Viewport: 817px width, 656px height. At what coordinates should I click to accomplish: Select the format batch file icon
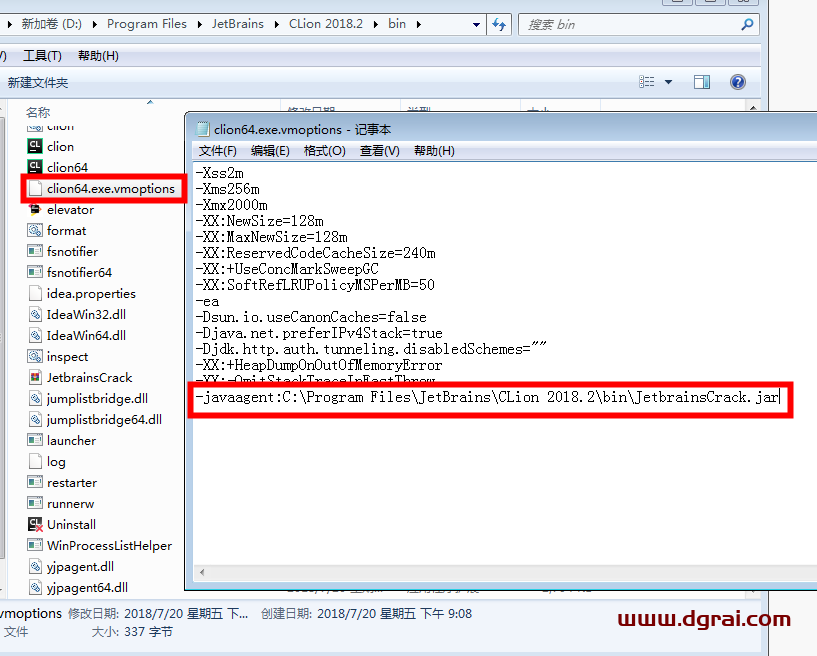tap(35, 230)
